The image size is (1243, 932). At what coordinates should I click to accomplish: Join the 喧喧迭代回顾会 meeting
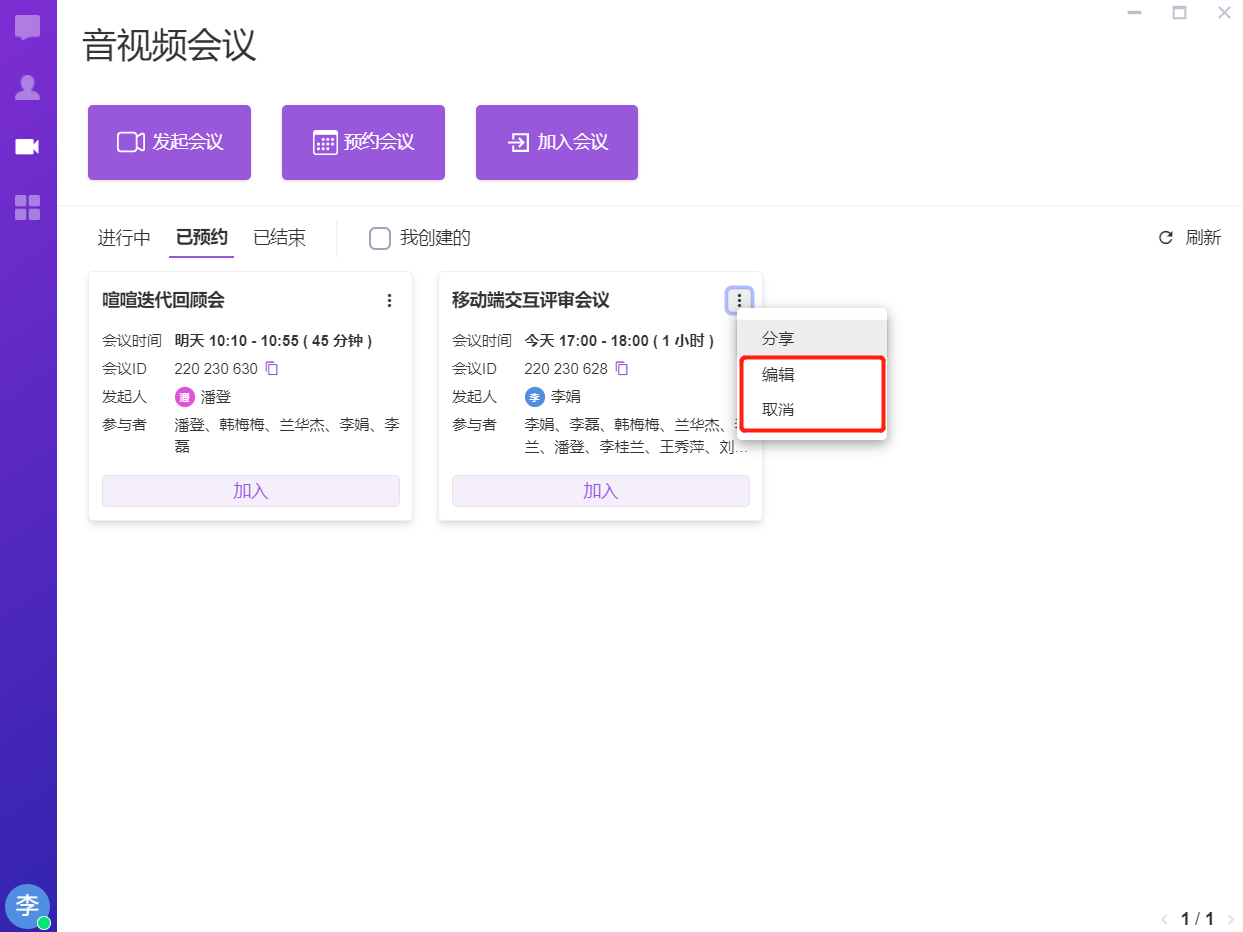(251, 491)
